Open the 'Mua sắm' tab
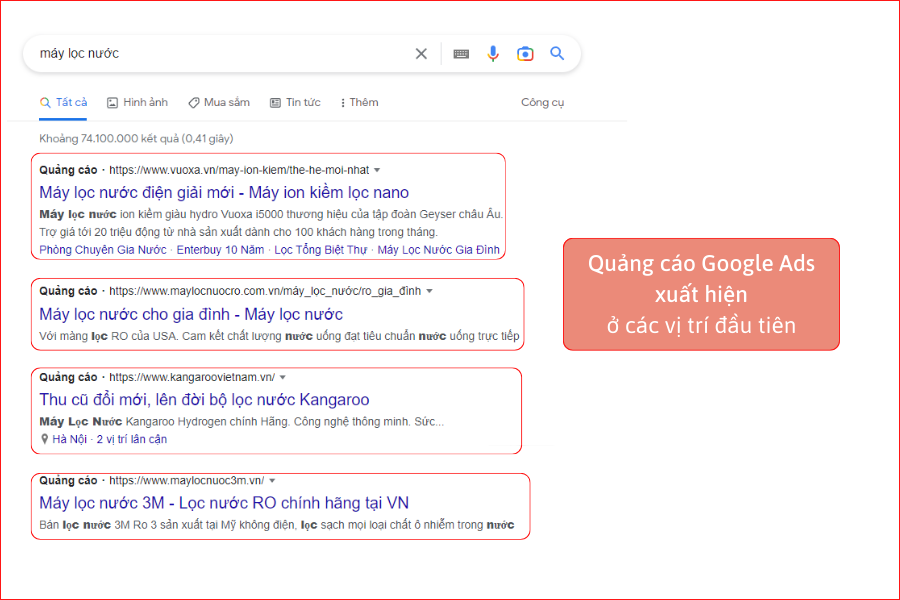 219,102
